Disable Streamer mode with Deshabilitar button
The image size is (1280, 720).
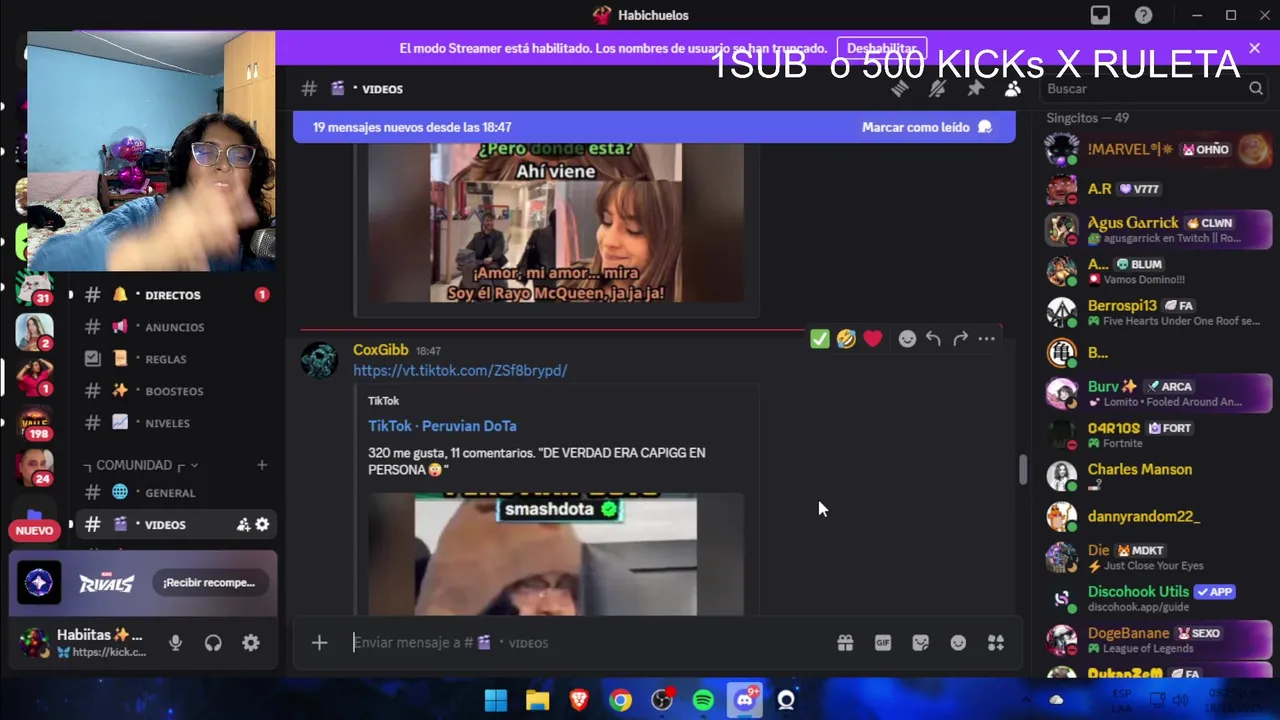point(881,48)
